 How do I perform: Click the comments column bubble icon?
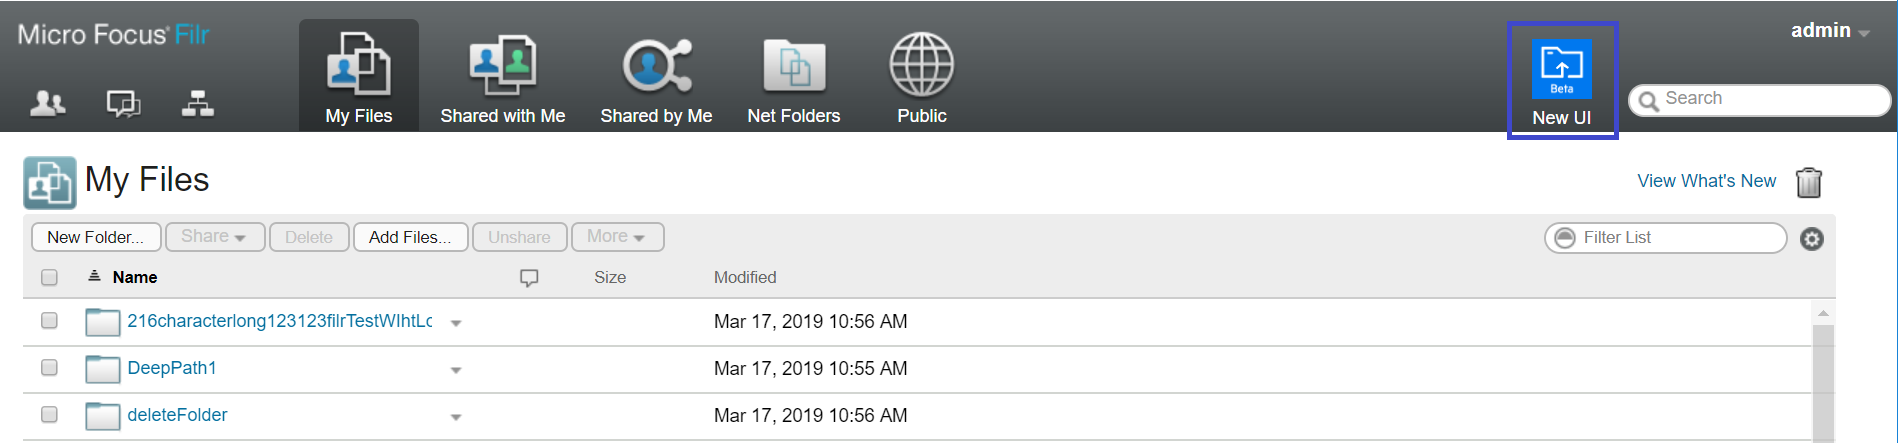coord(529,278)
